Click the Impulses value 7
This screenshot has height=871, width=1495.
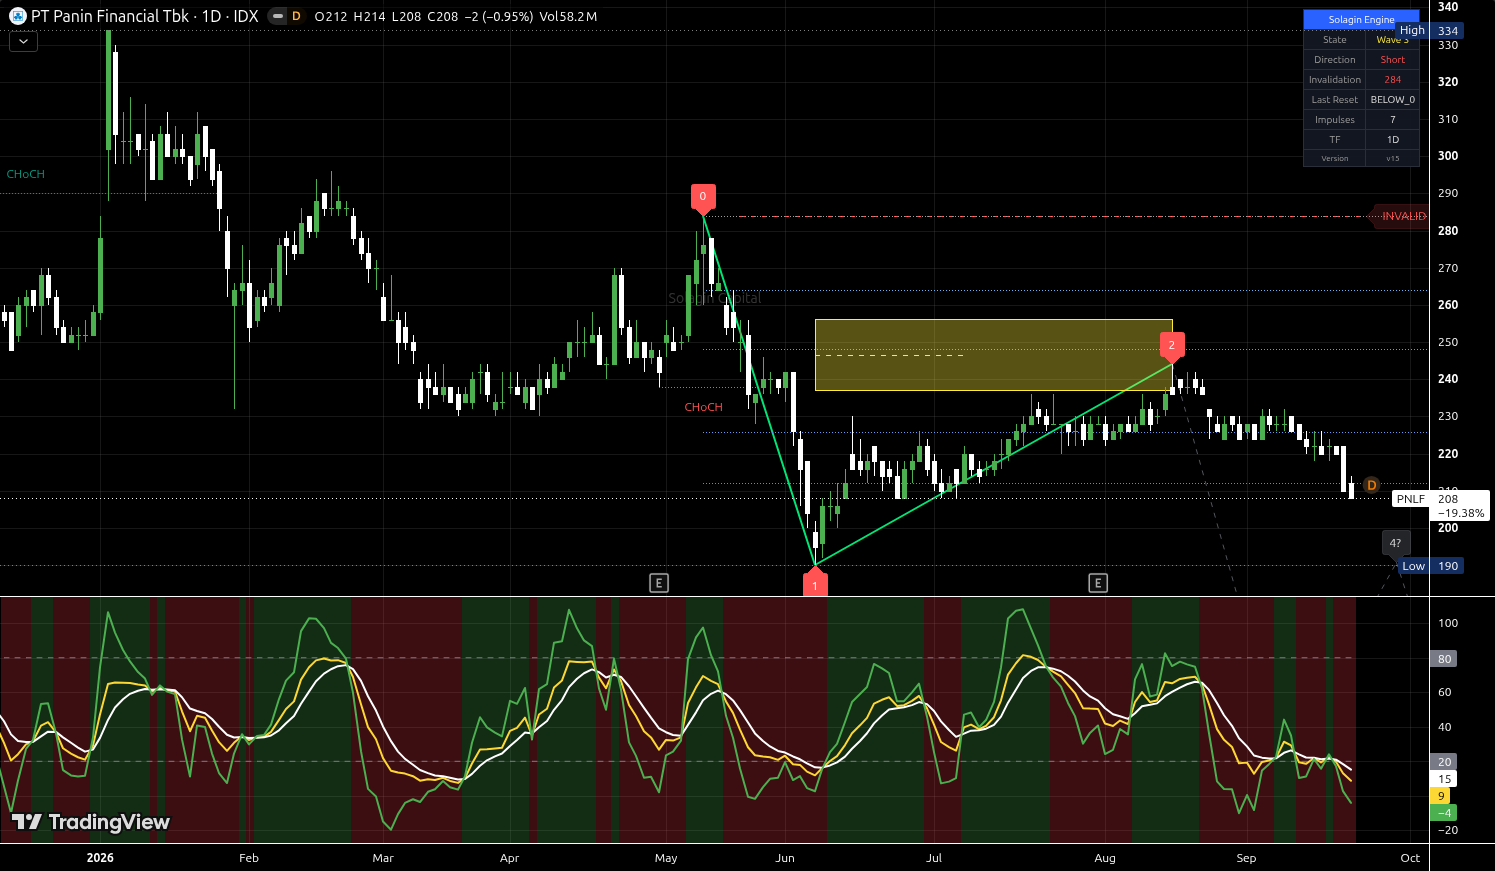coord(1392,120)
